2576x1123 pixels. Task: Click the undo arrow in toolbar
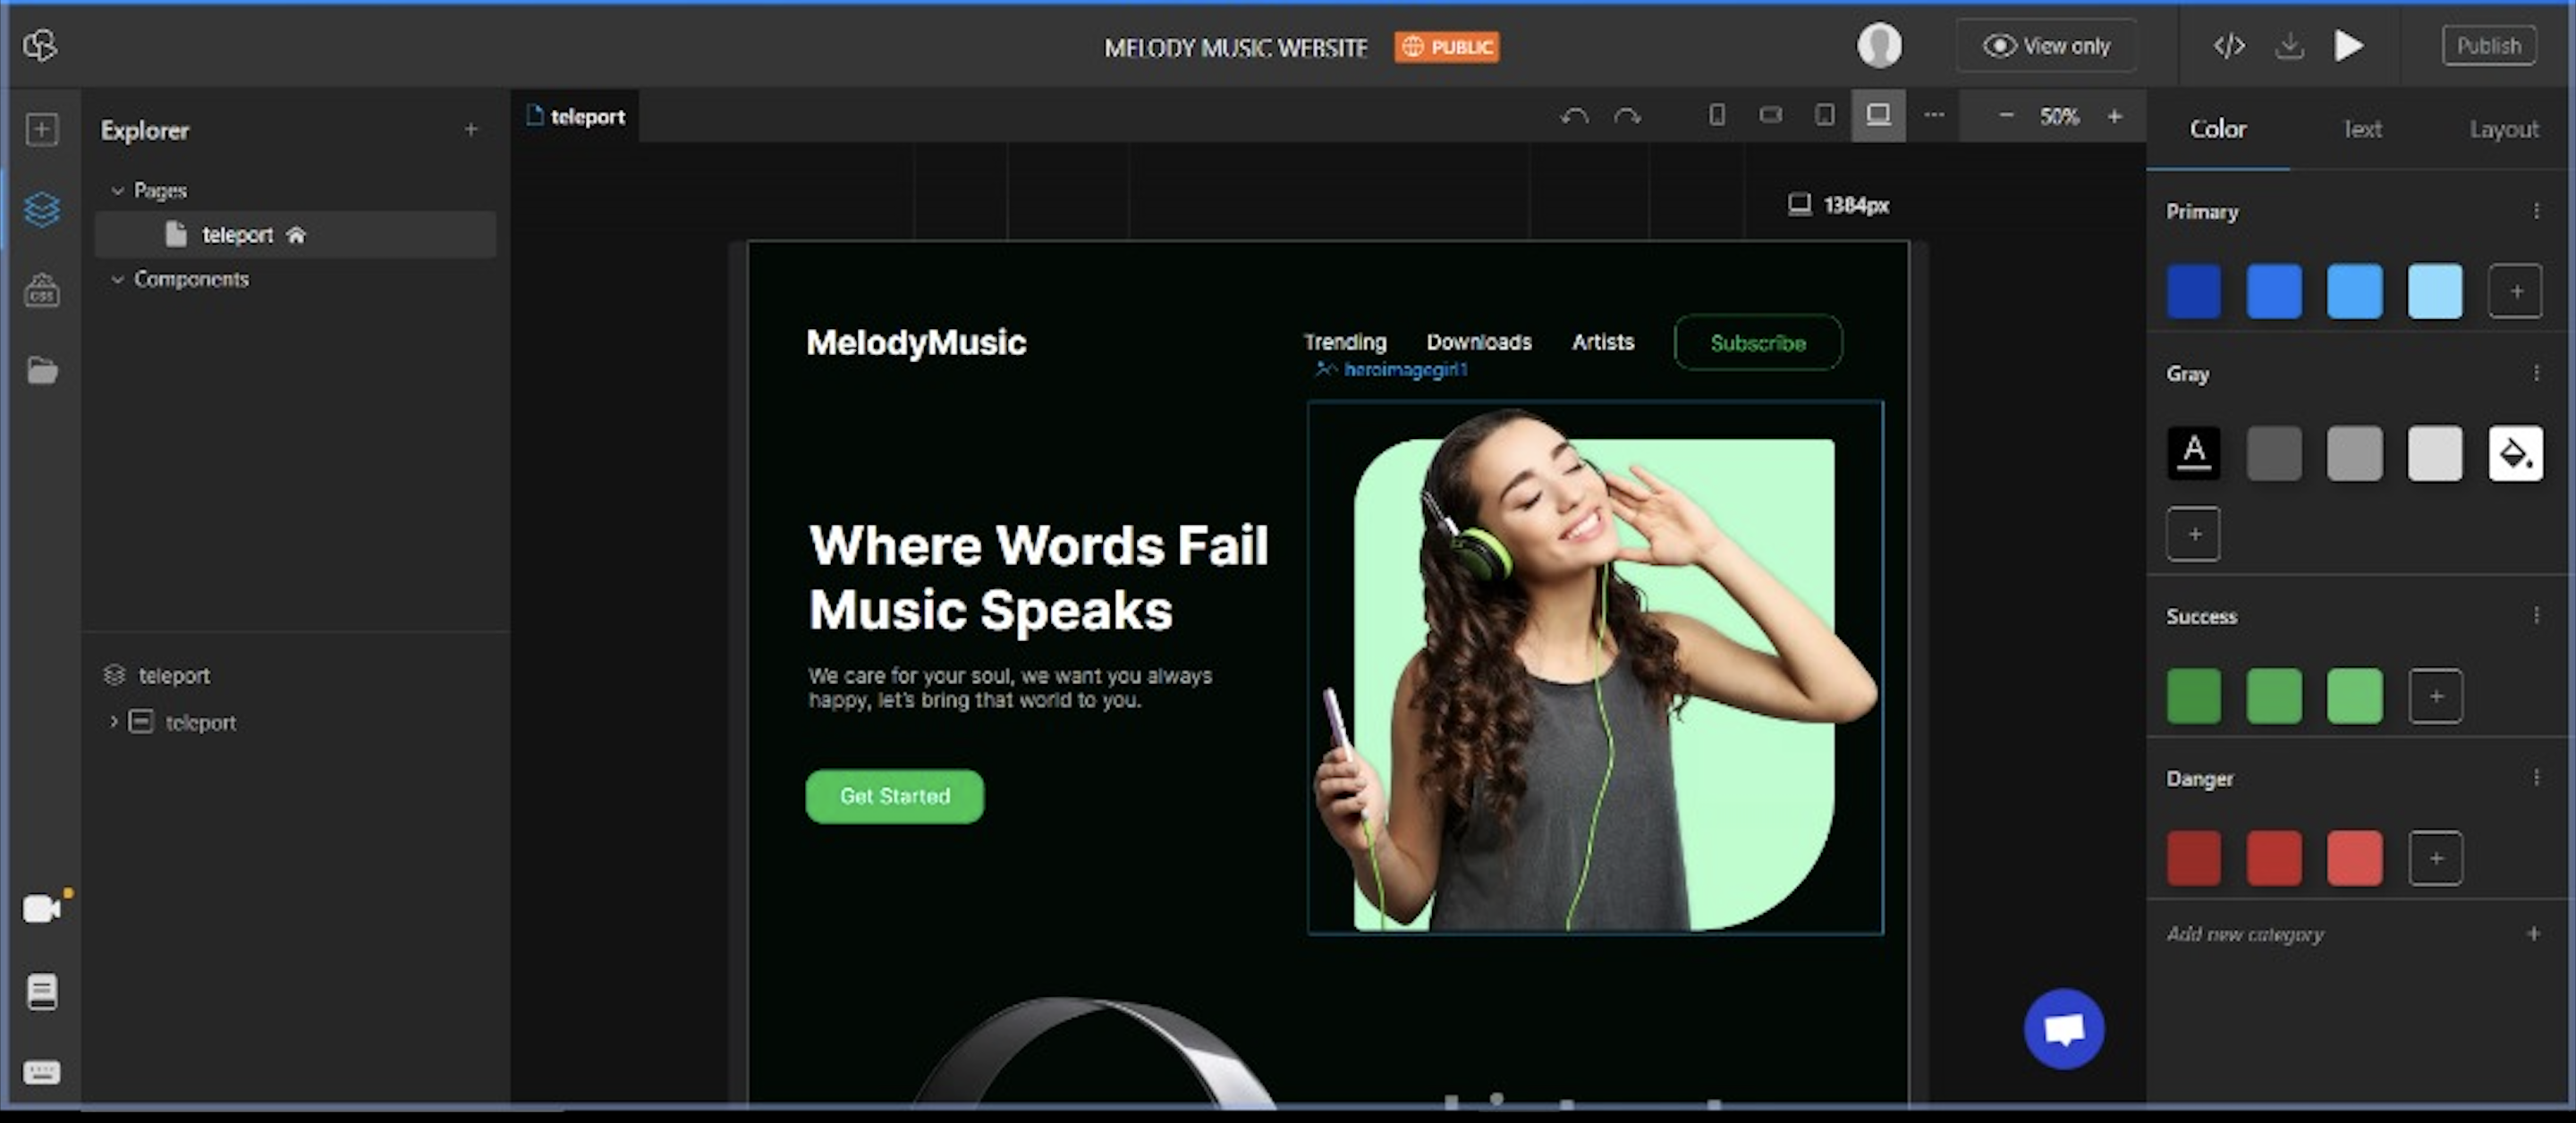pyautogui.click(x=1574, y=116)
